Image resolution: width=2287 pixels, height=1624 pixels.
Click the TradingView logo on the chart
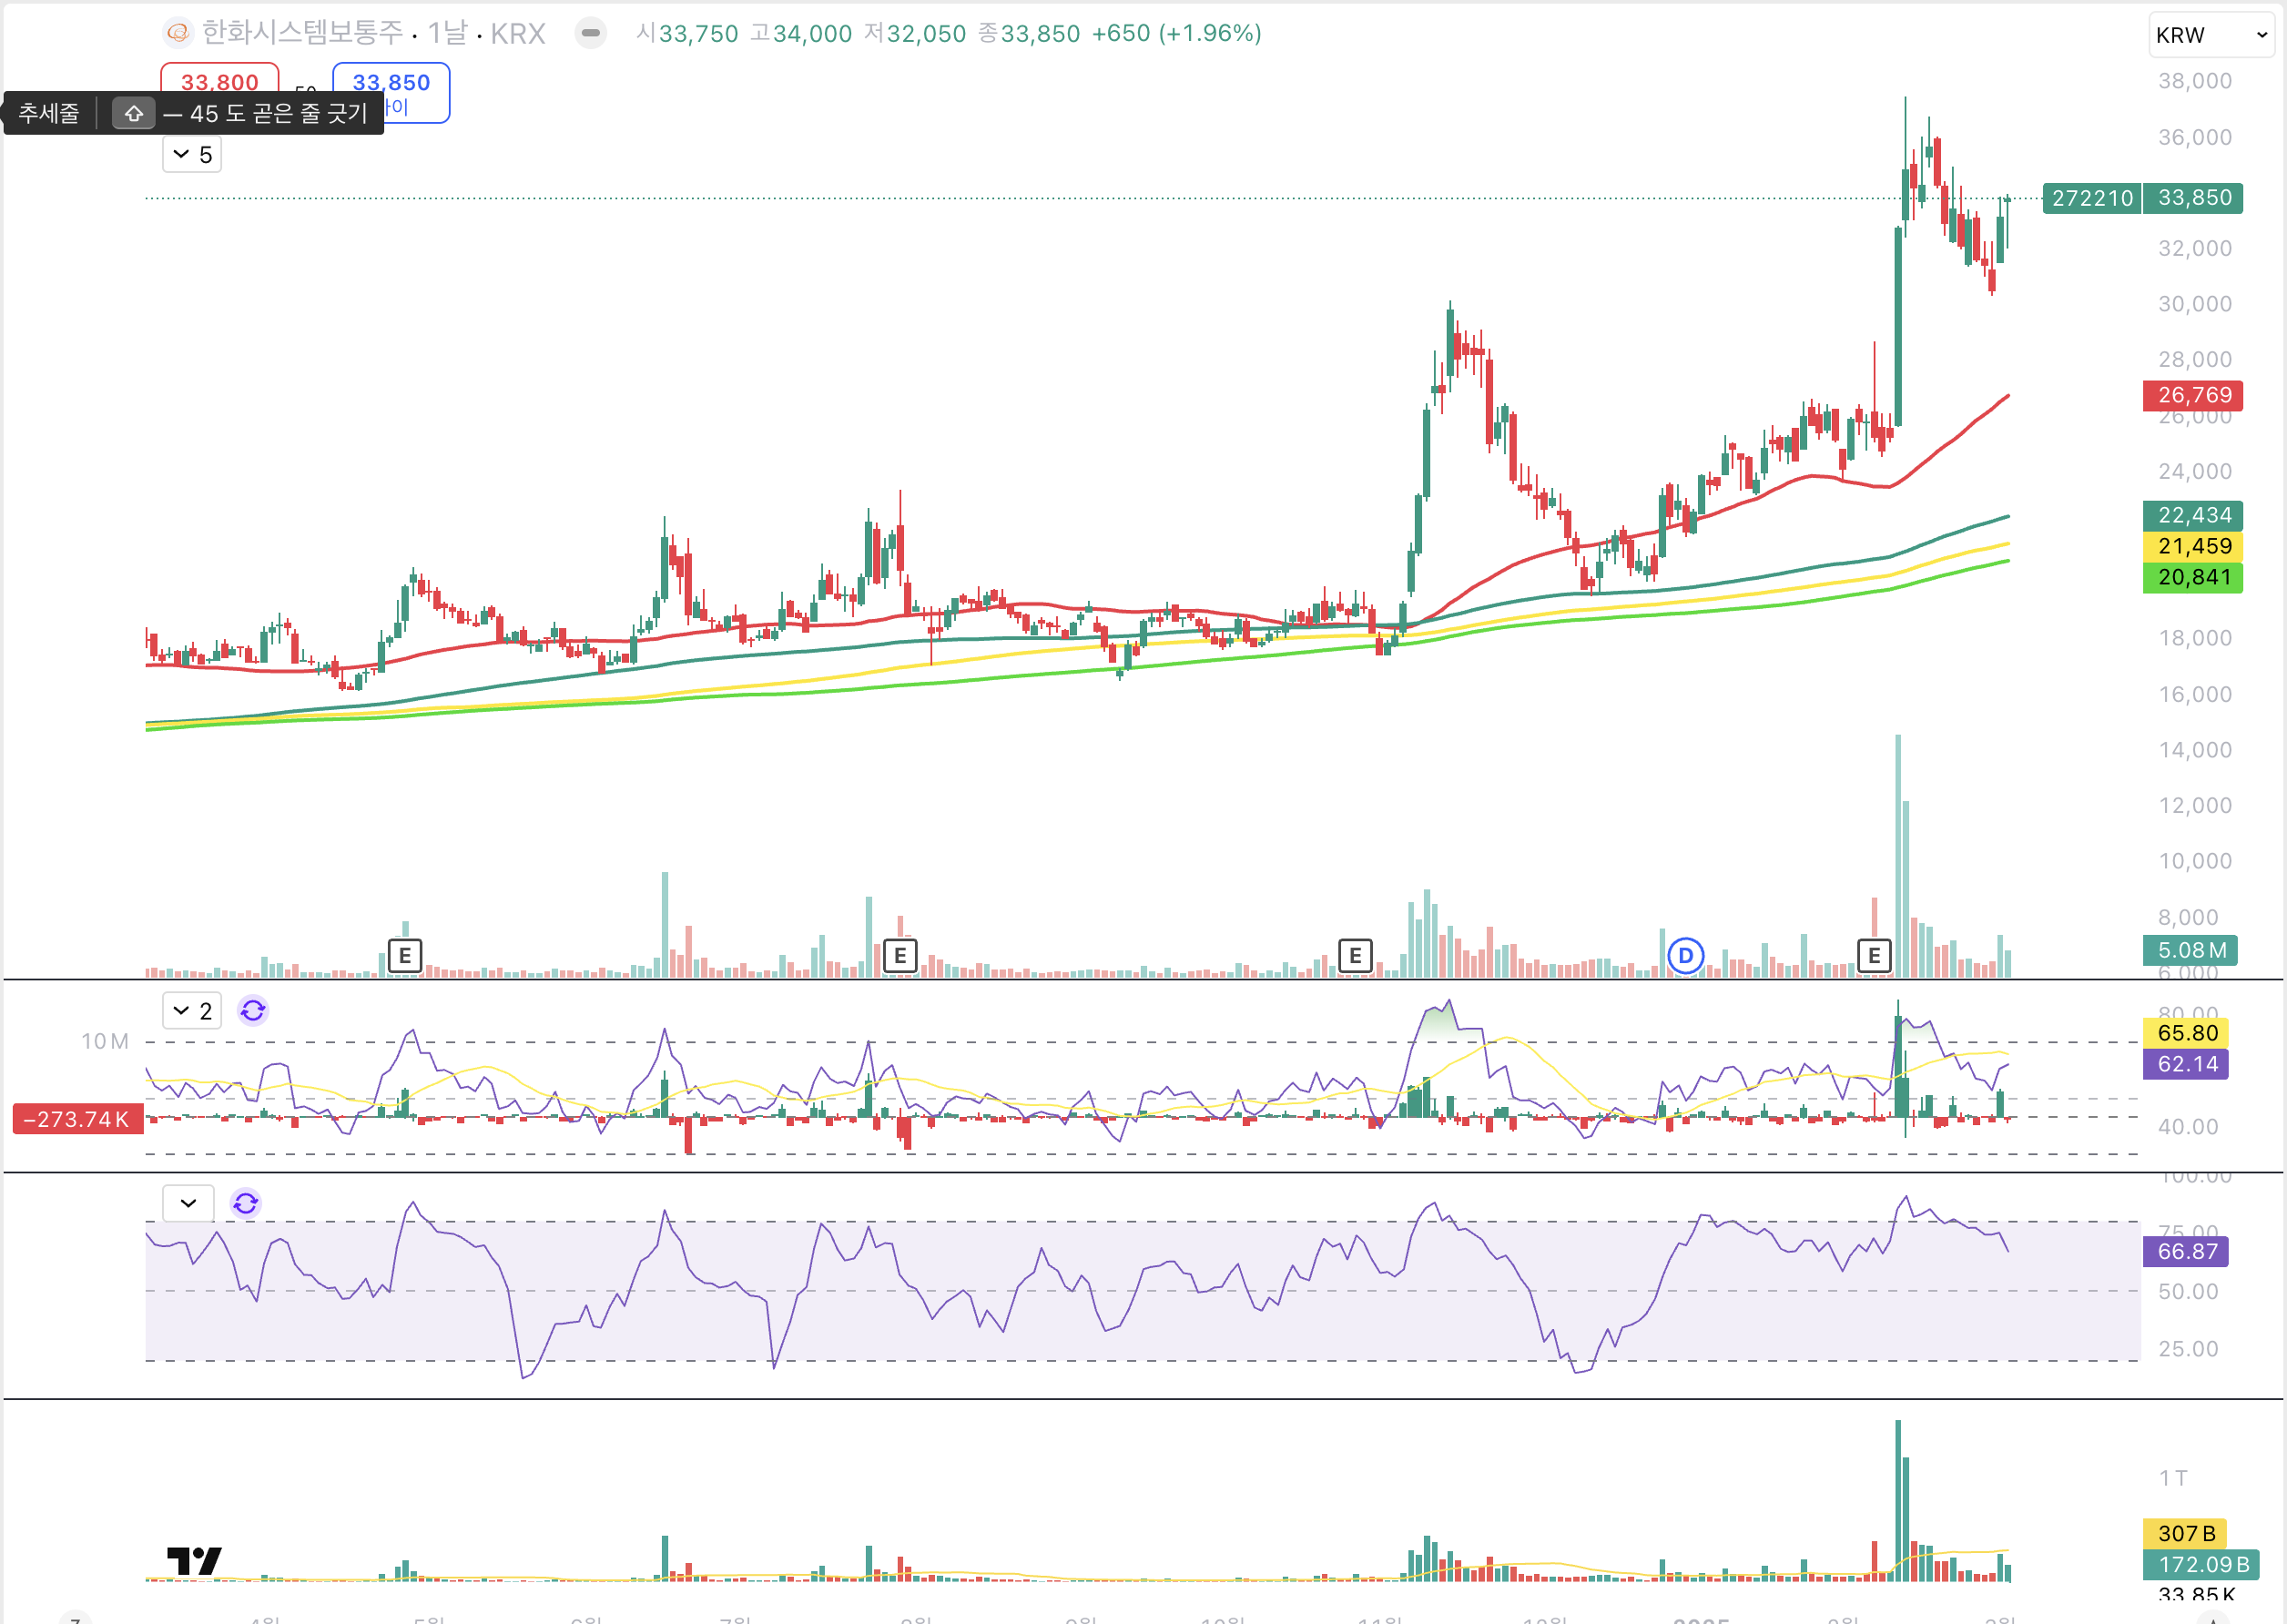pyautogui.click(x=194, y=1560)
